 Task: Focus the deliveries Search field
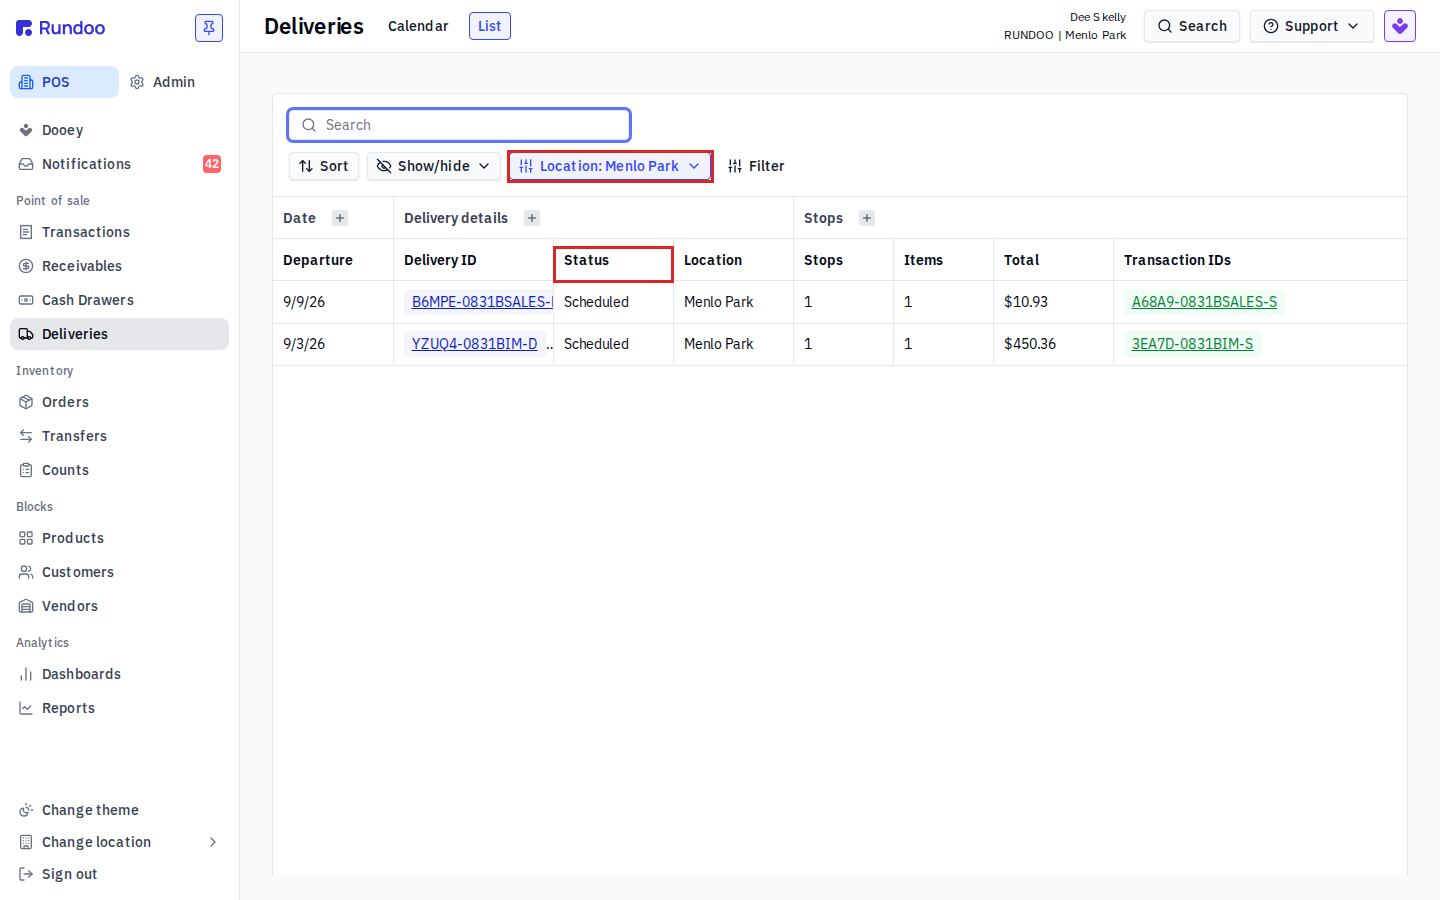(x=459, y=125)
